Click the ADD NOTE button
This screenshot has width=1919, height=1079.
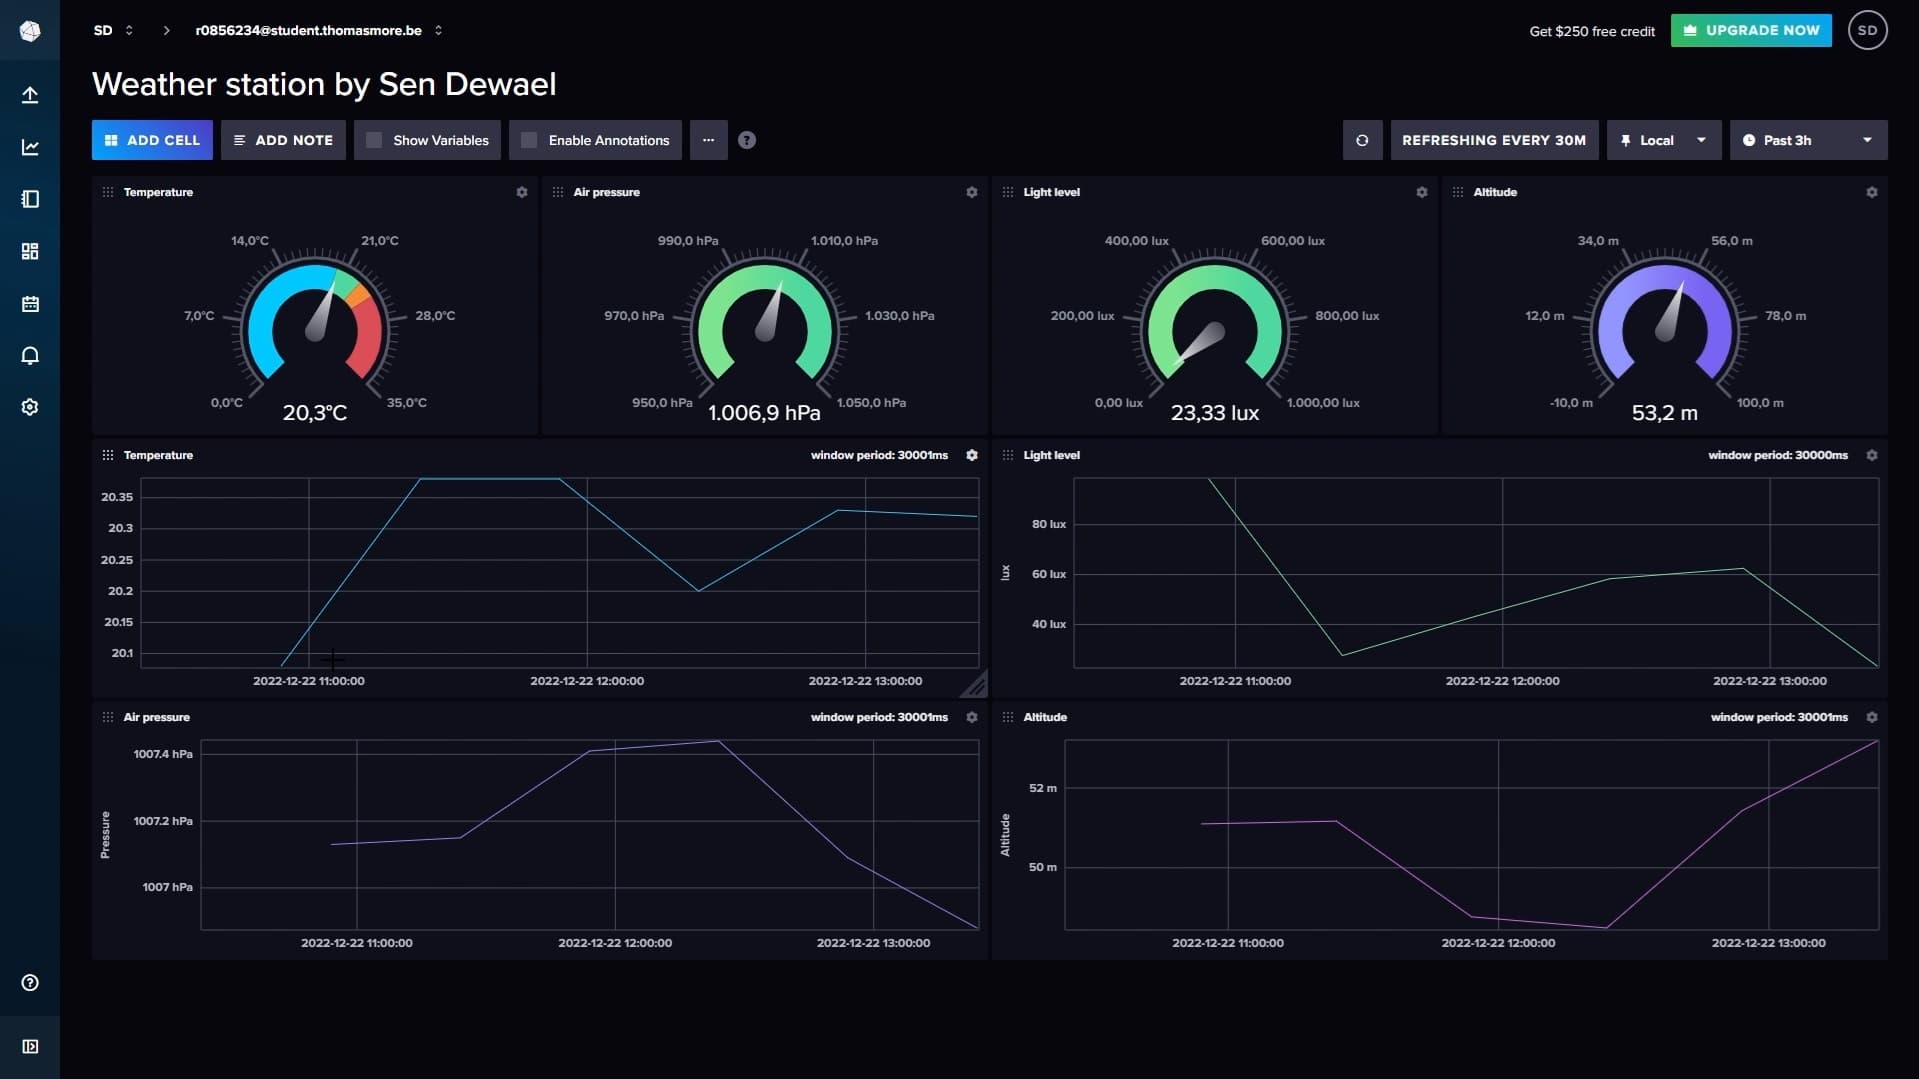tap(283, 140)
